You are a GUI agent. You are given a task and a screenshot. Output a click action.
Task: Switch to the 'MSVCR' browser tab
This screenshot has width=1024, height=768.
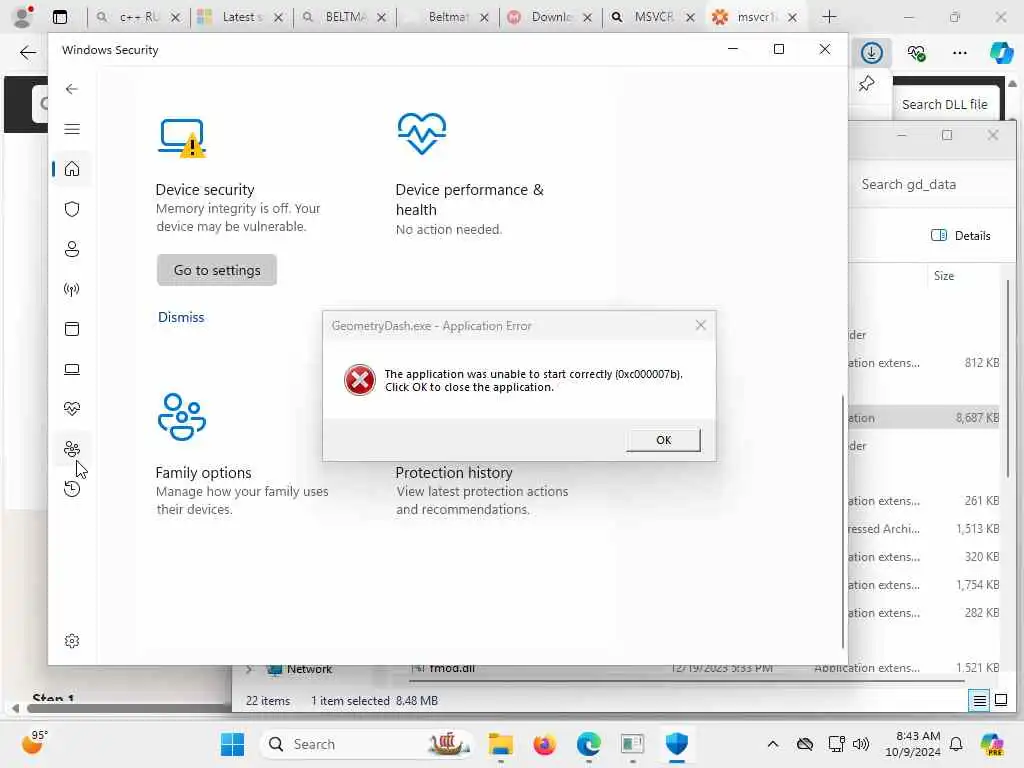tap(652, 17)
